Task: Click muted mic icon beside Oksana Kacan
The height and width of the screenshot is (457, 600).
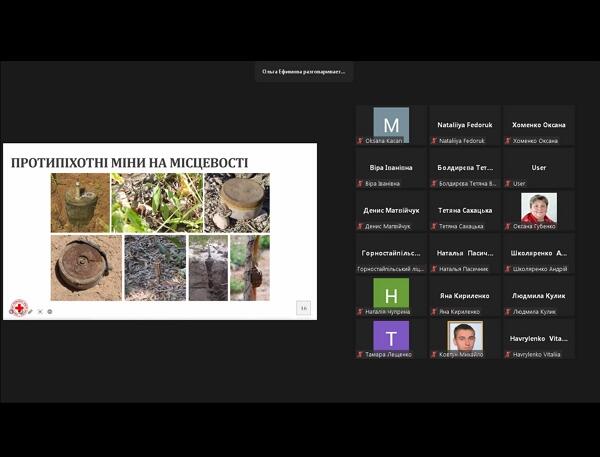Action: (x=360, y=141)
